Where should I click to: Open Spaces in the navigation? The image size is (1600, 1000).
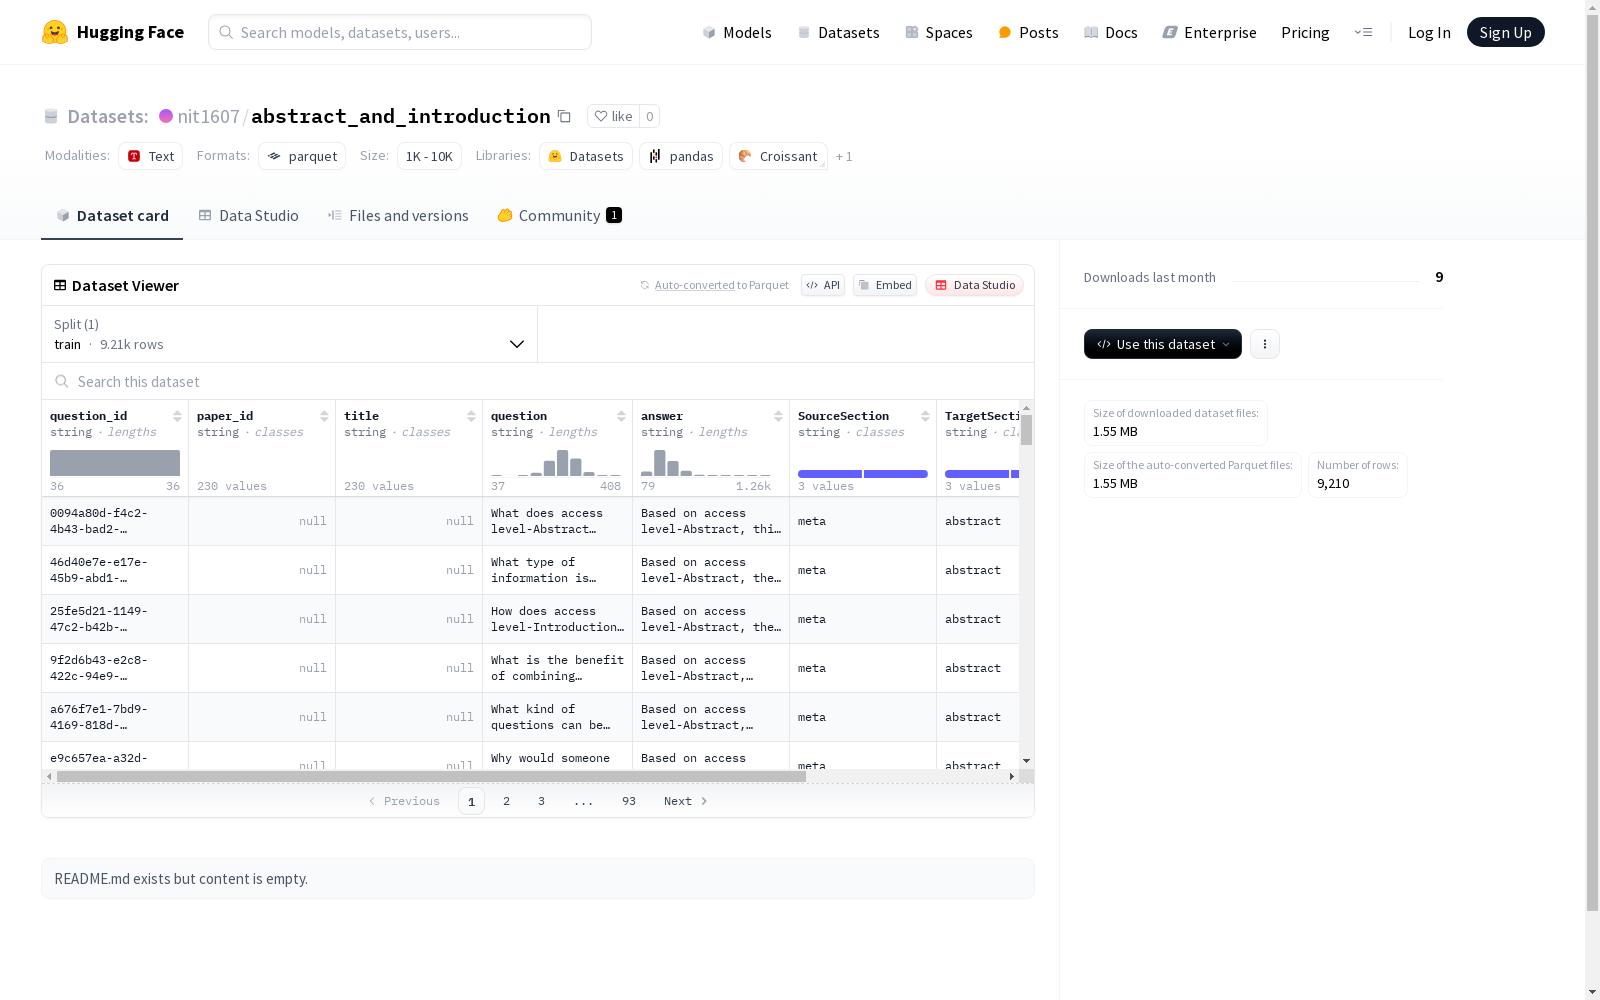tap(939, 32)
